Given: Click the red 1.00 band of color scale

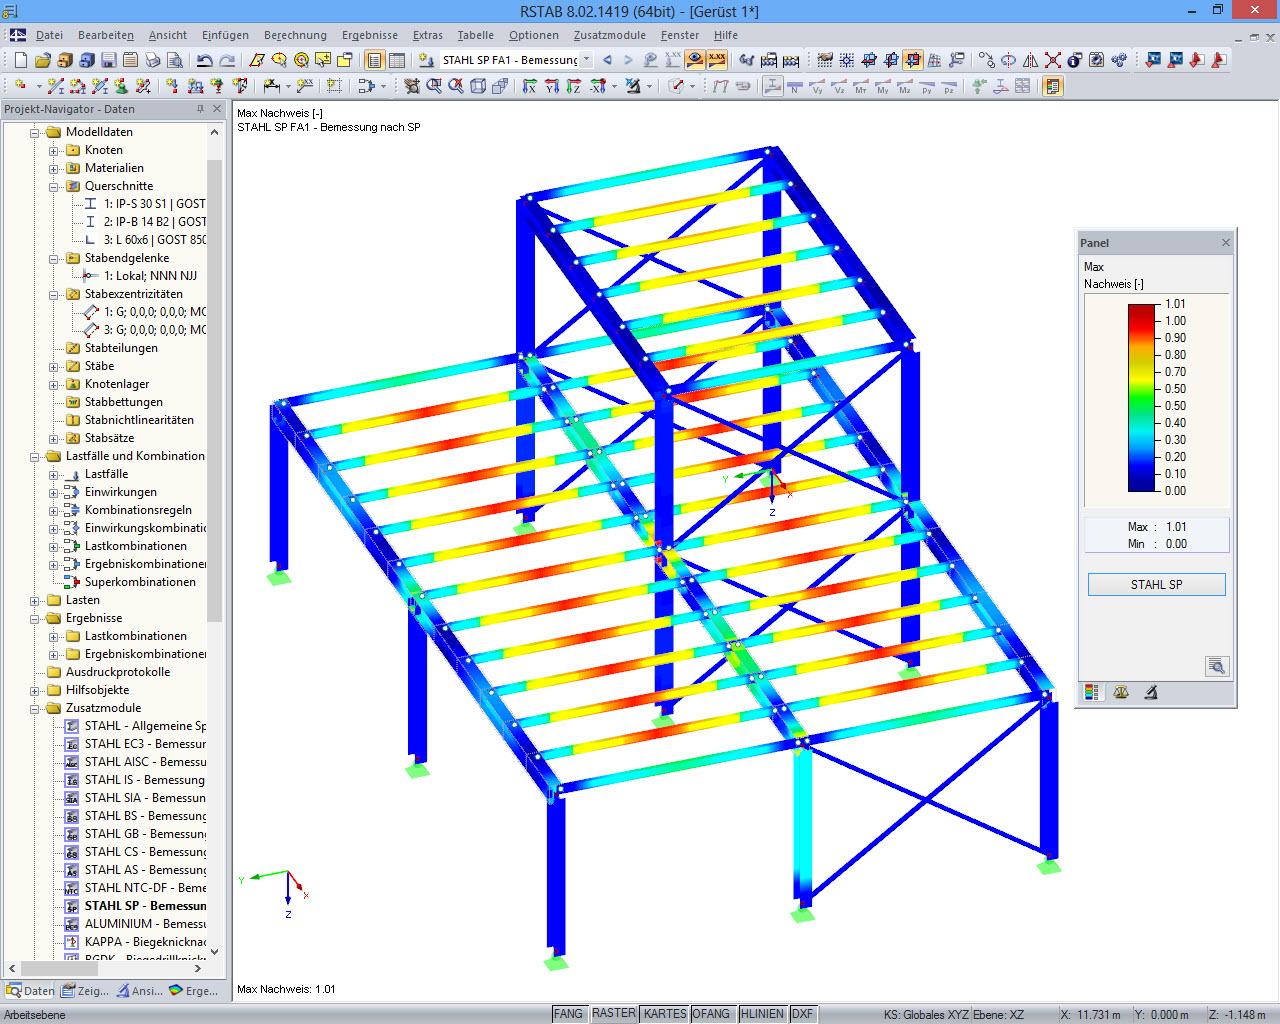Looking at the screenshot, I should pyautogui.click(x=1143, y=321).
